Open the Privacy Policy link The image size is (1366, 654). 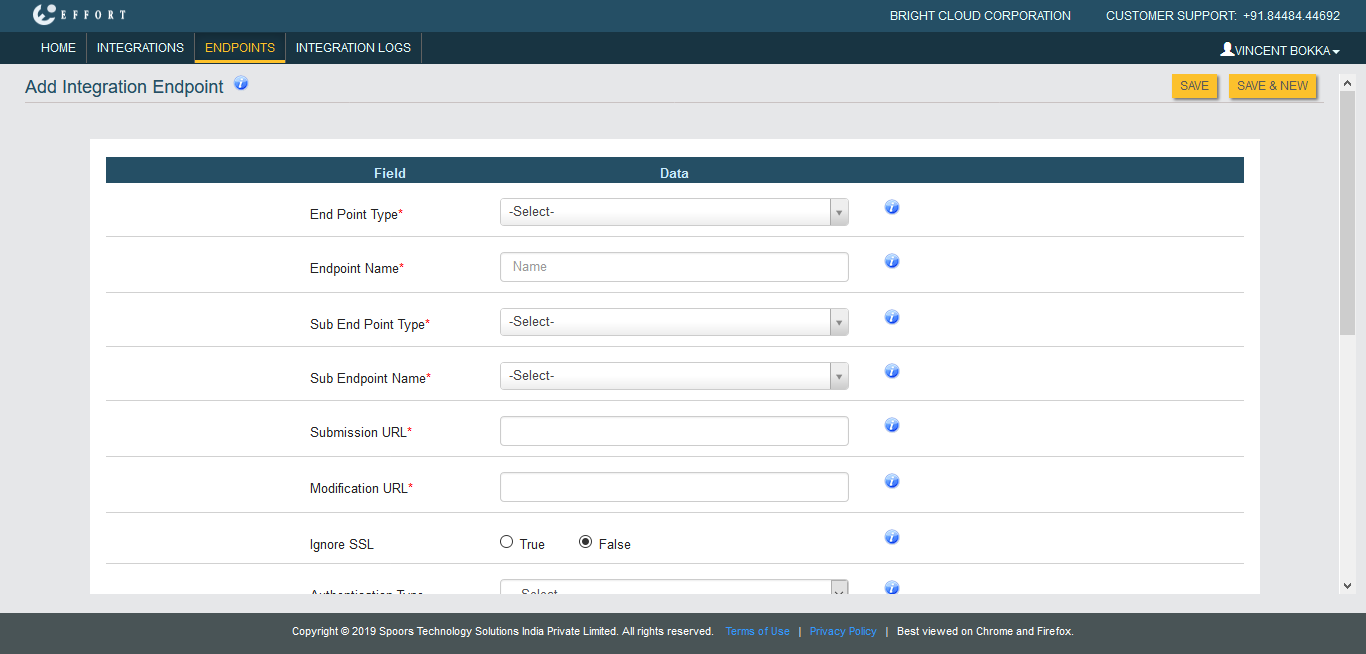point(843,632)
